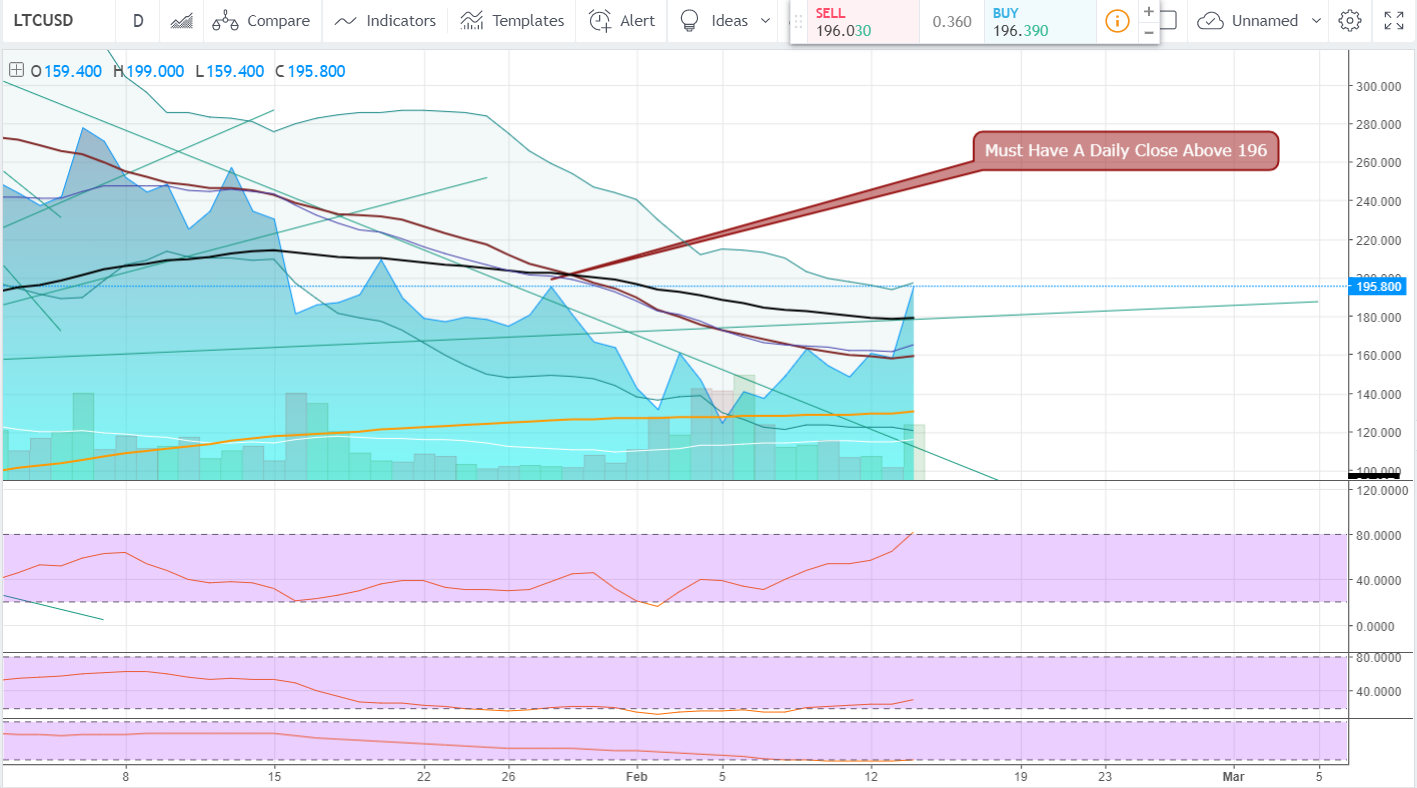Screen dimensions: 1417x788
Task: Click the high value 199.000 in legend
Action: tap(155, 71)
